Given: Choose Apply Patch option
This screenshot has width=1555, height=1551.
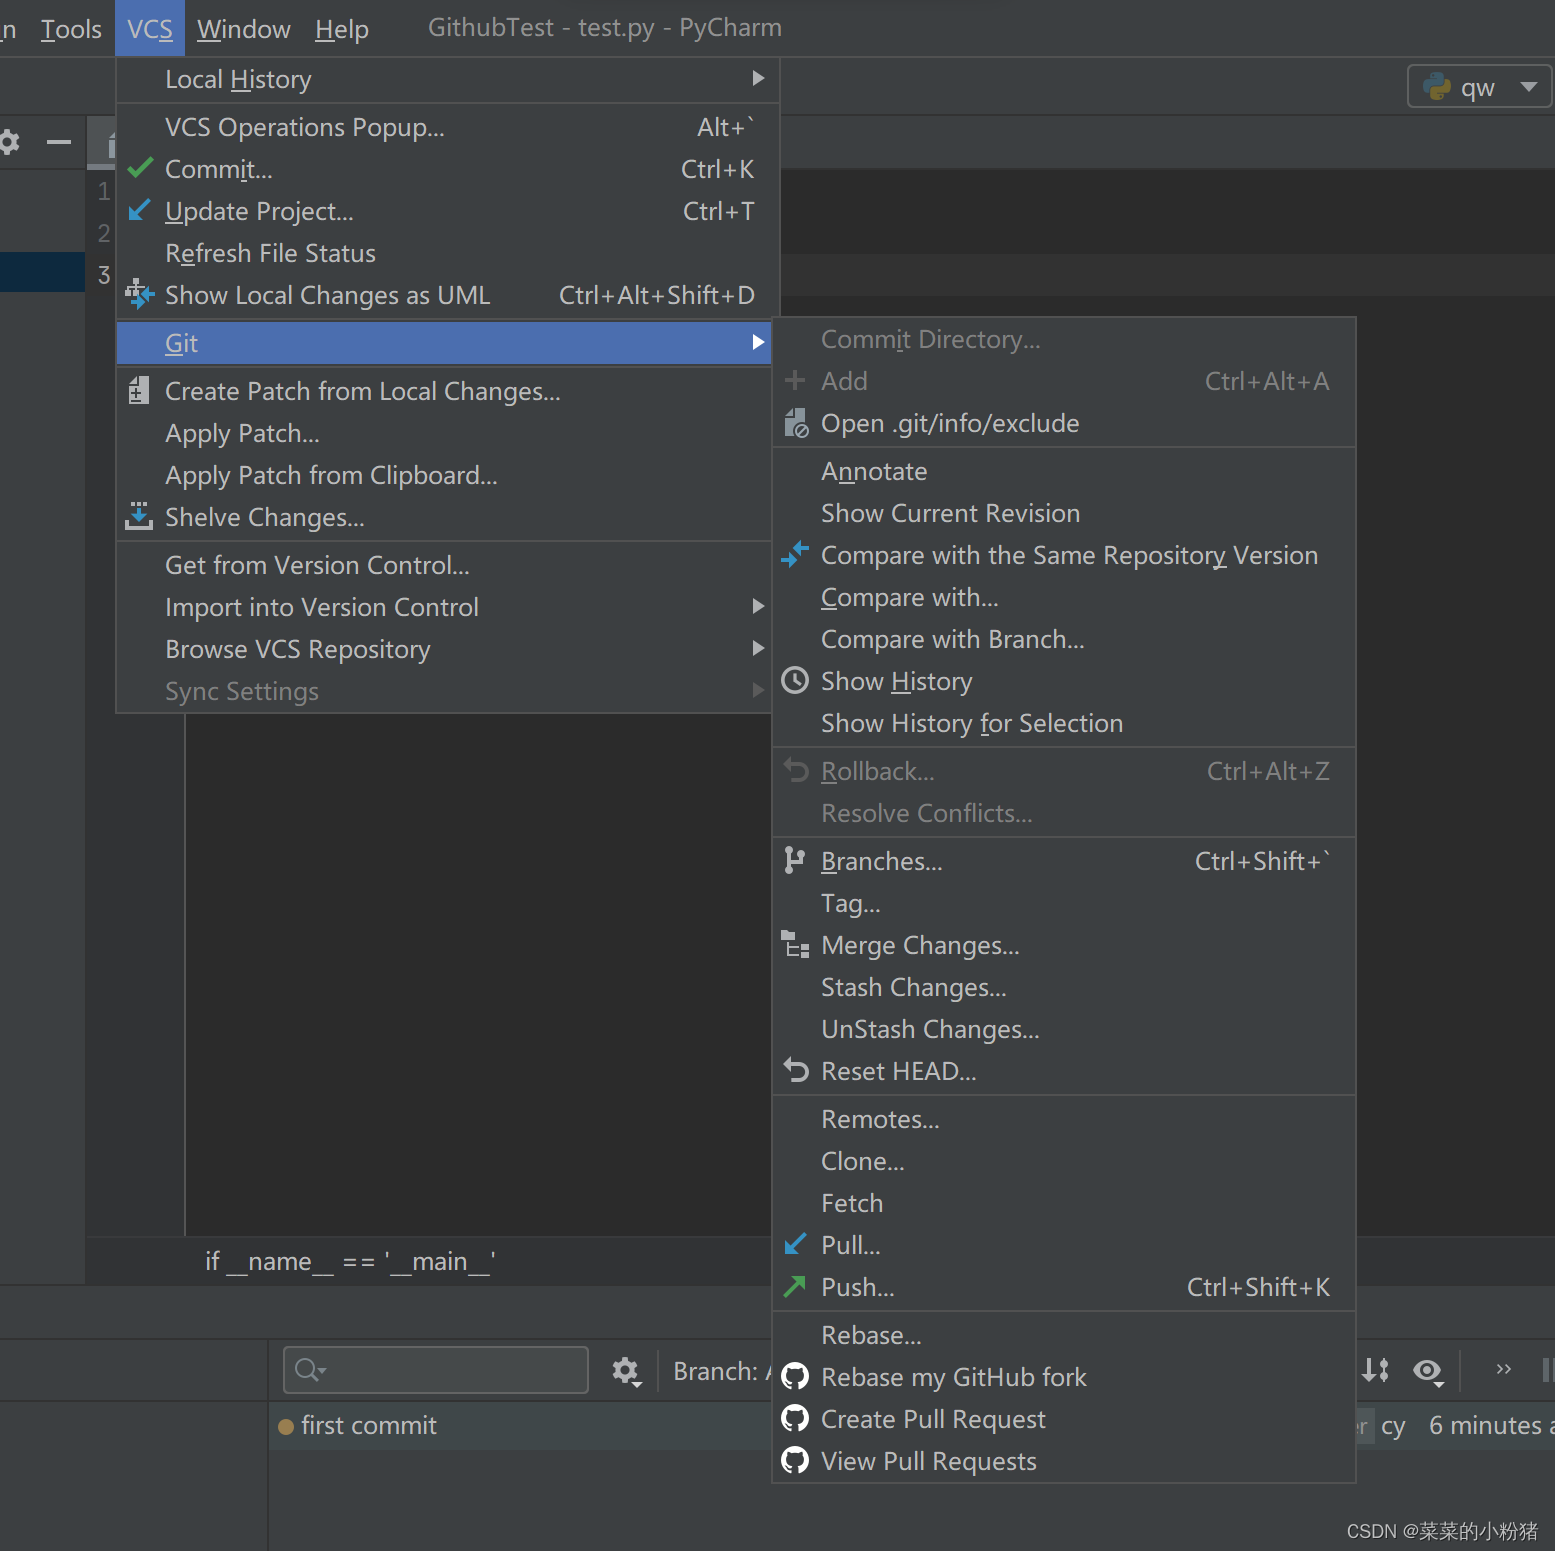Looking at the screenshot, I should tap(444, 433).
